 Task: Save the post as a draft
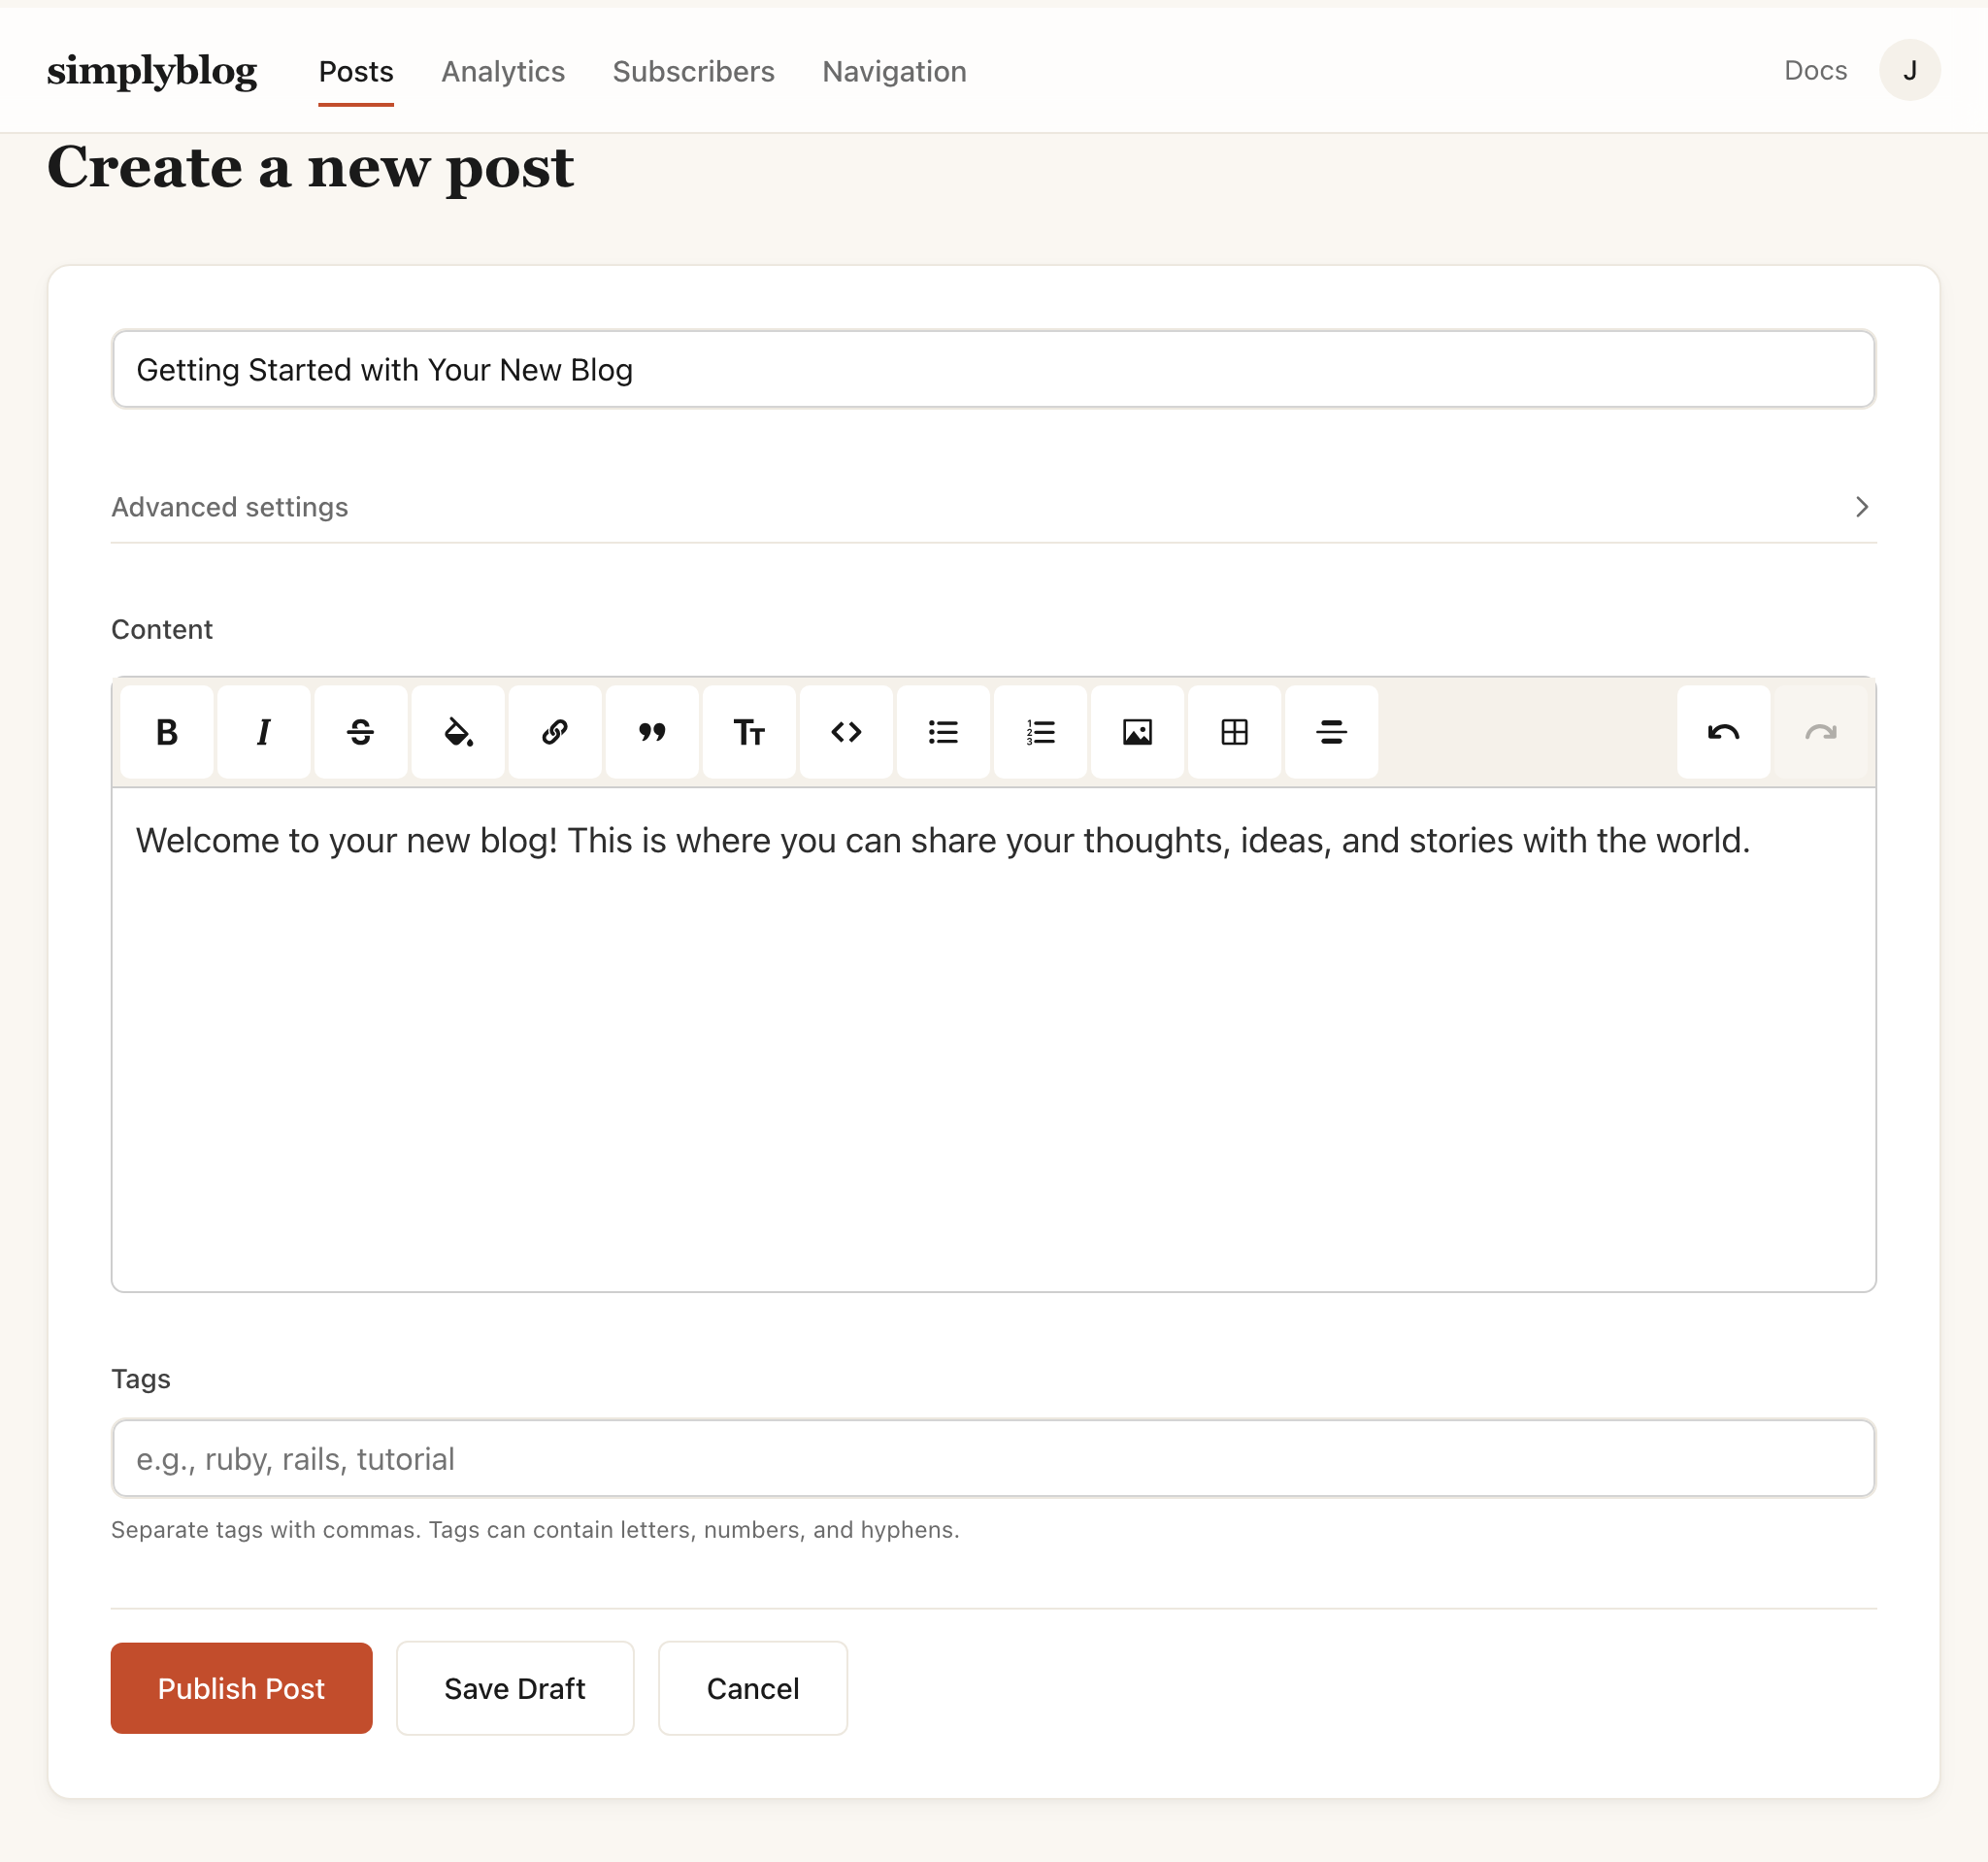514,1688
